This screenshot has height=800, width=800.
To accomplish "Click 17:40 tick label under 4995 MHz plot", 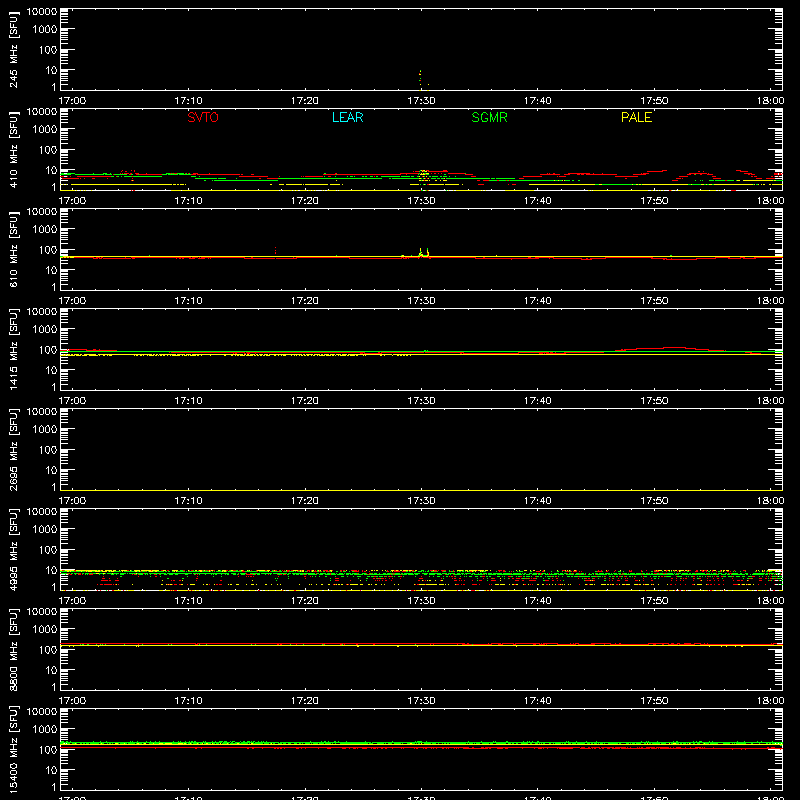I will click(x=537, y=601).
